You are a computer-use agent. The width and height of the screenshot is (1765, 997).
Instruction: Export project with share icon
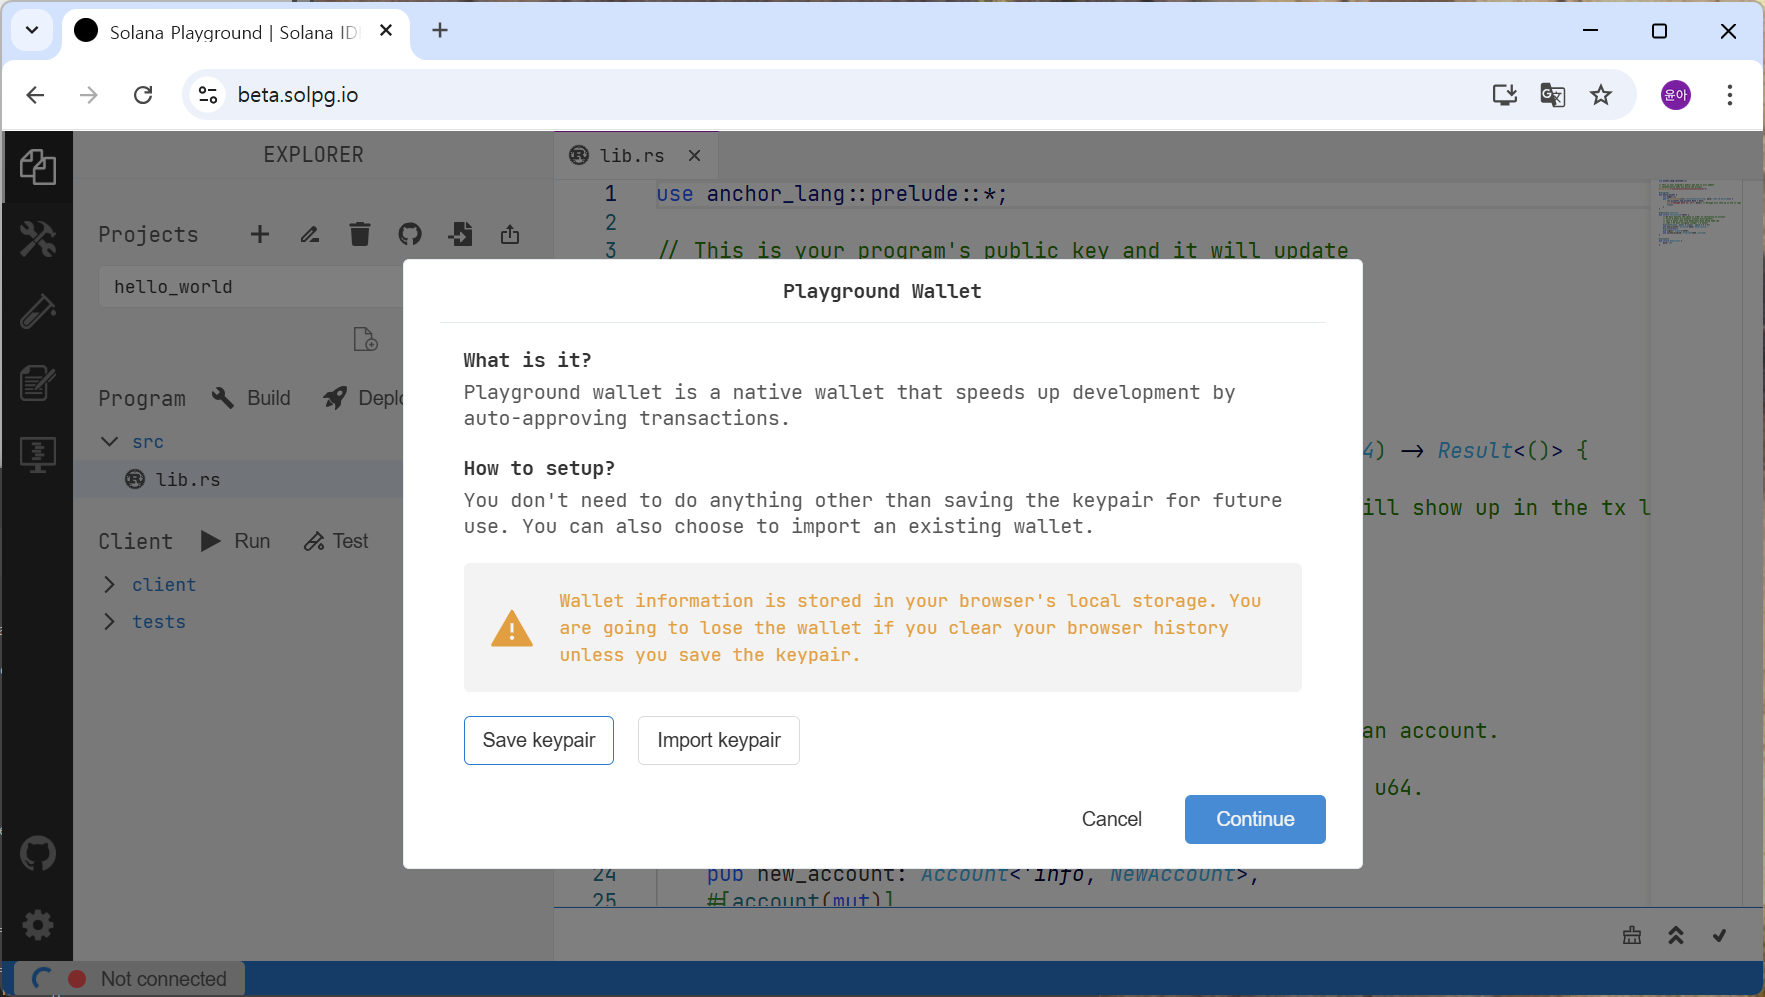tap(510, 234)
